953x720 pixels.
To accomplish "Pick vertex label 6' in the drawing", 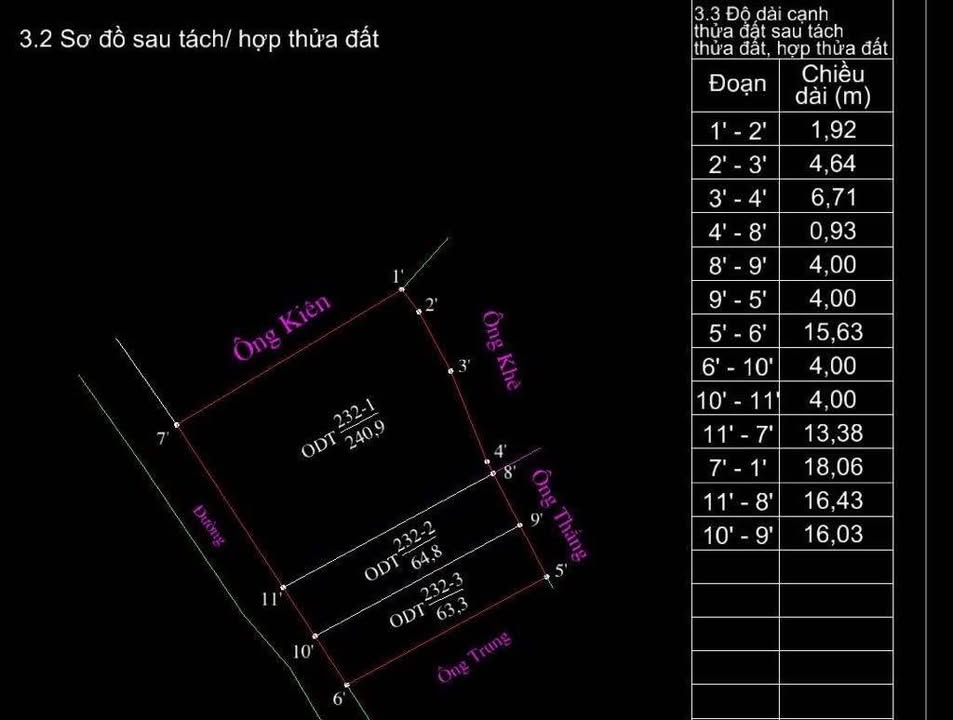I will 339,697.
